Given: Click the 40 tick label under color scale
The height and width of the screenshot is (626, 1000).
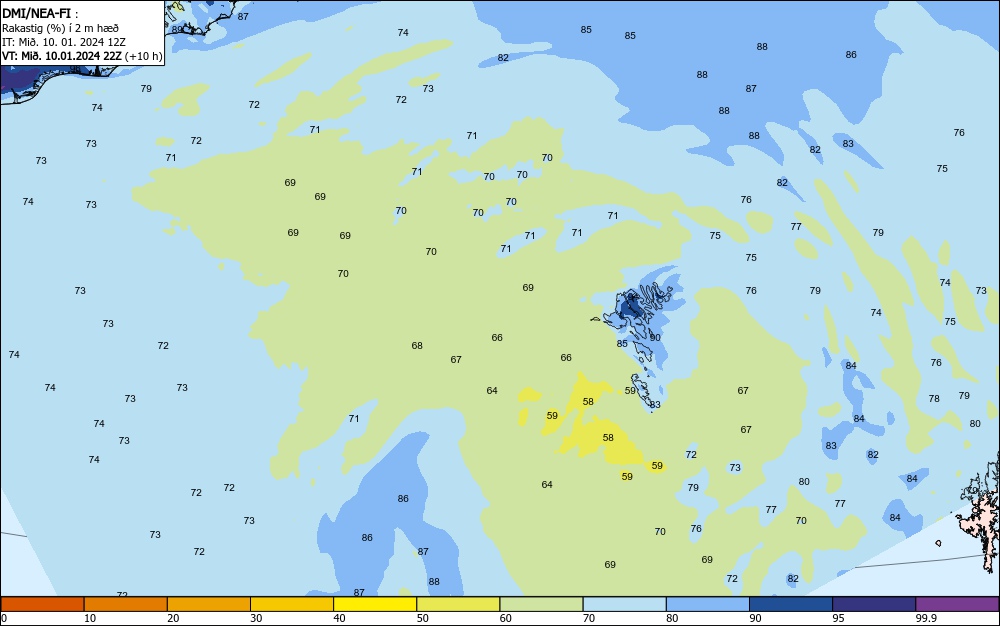Looking at the screenshot, I should [339, 618].
